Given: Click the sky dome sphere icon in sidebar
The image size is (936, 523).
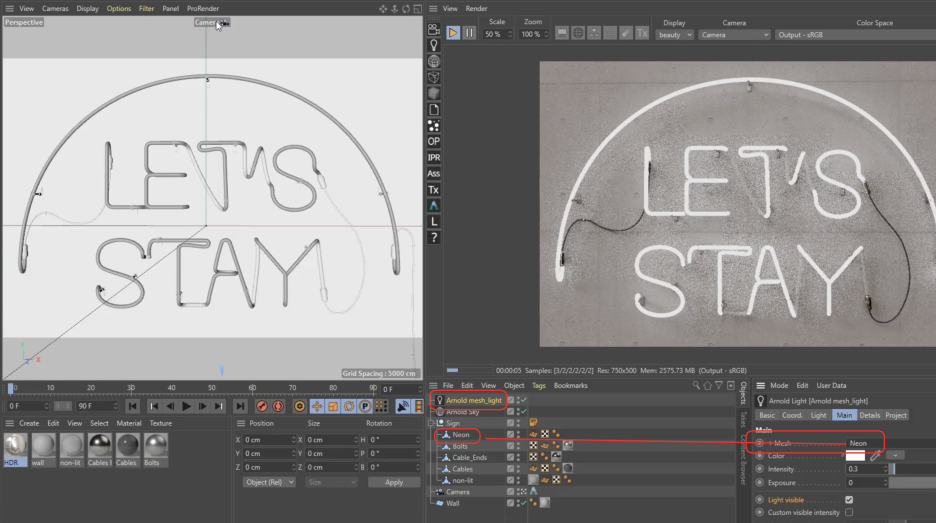Looking at the screenshot, I should coord(434,61).
